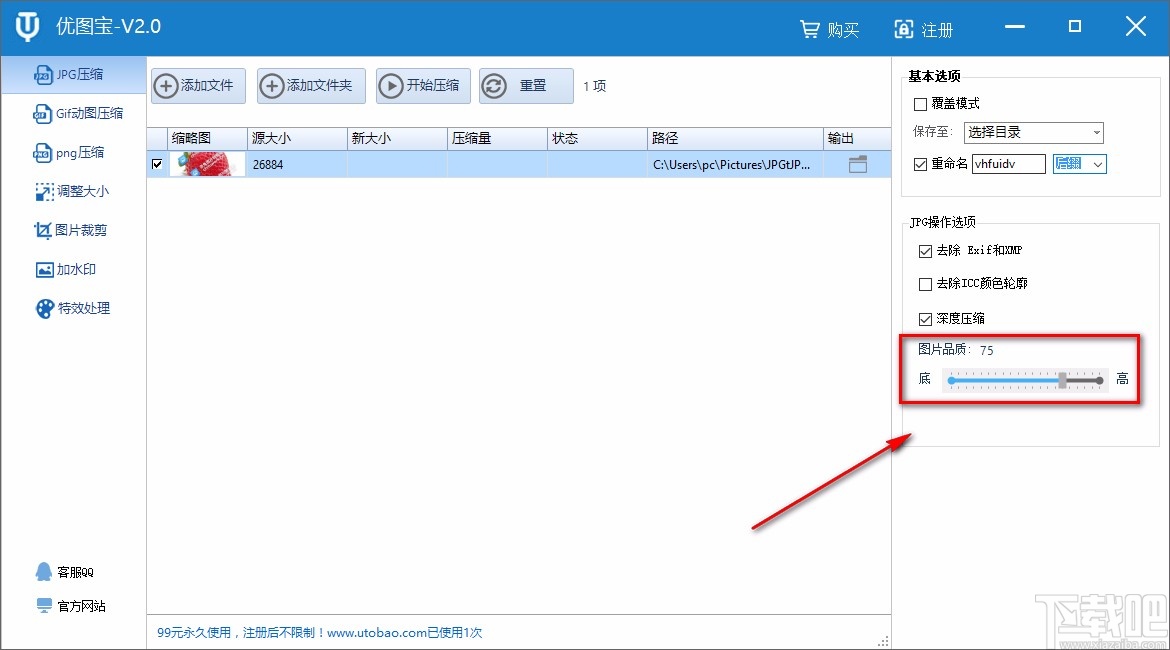Click the 重置 reset button
The image size is (1170, 650).
click(x=526, y=86)
